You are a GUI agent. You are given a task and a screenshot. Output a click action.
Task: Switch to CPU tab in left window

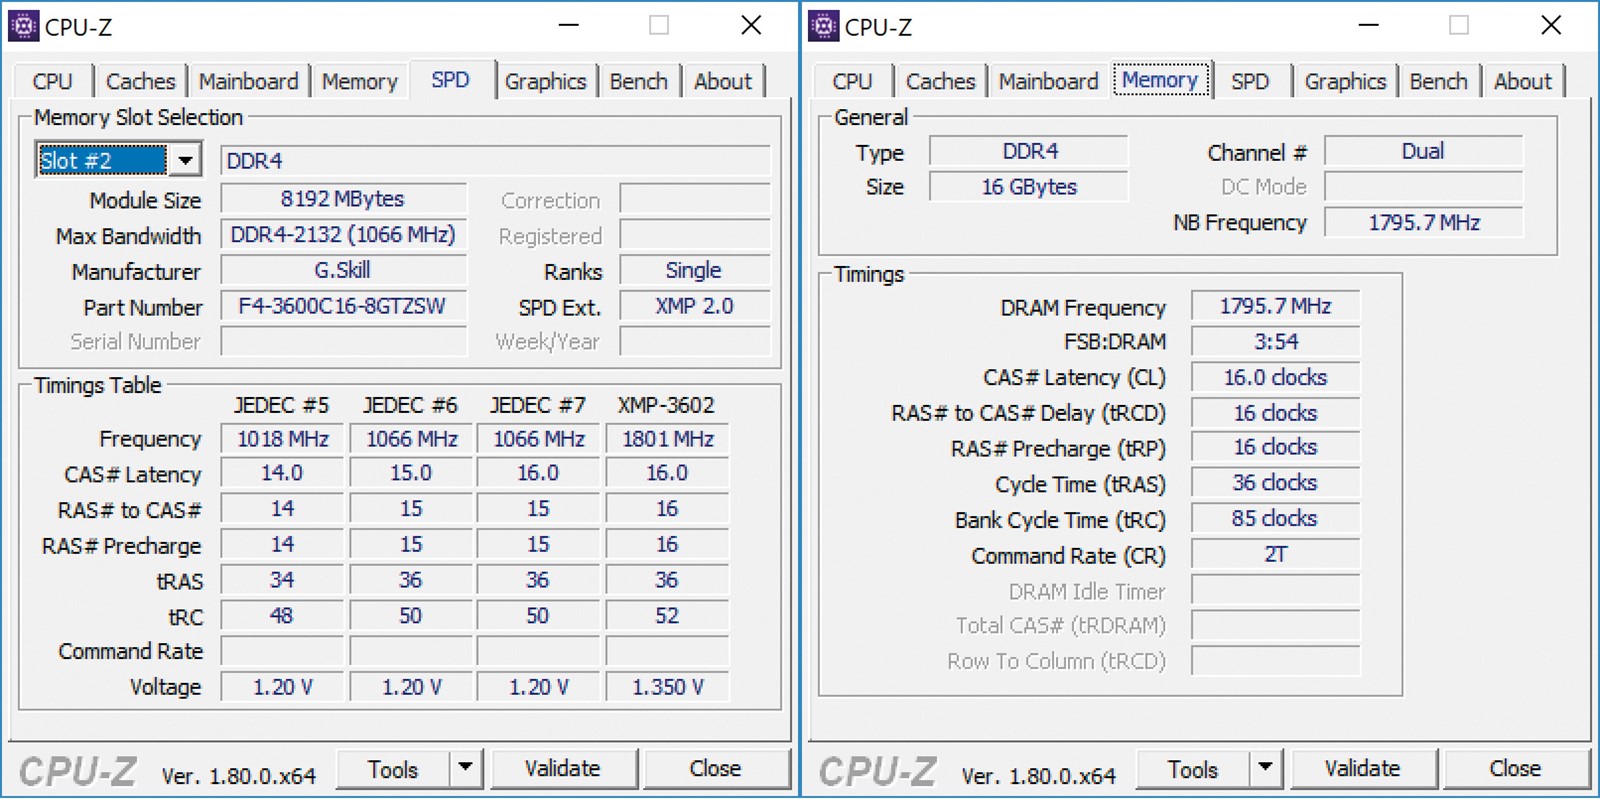coord(52,82)
